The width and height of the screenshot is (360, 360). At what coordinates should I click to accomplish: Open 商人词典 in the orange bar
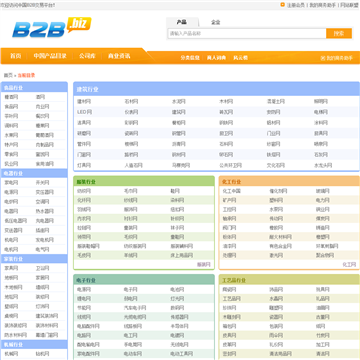216,58
